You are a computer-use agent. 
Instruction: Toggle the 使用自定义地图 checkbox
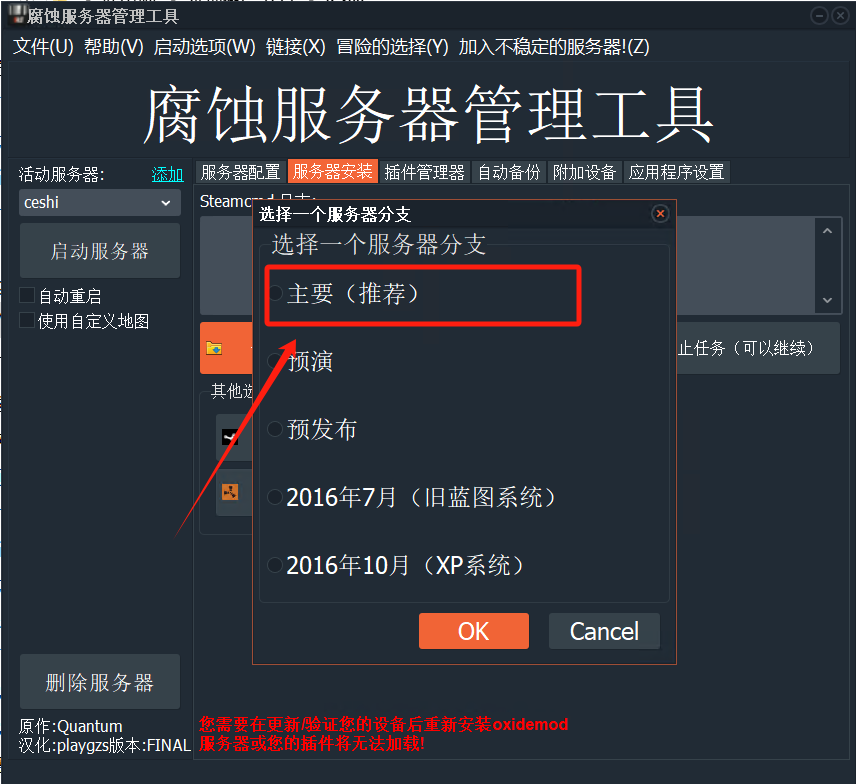[28, 321]
